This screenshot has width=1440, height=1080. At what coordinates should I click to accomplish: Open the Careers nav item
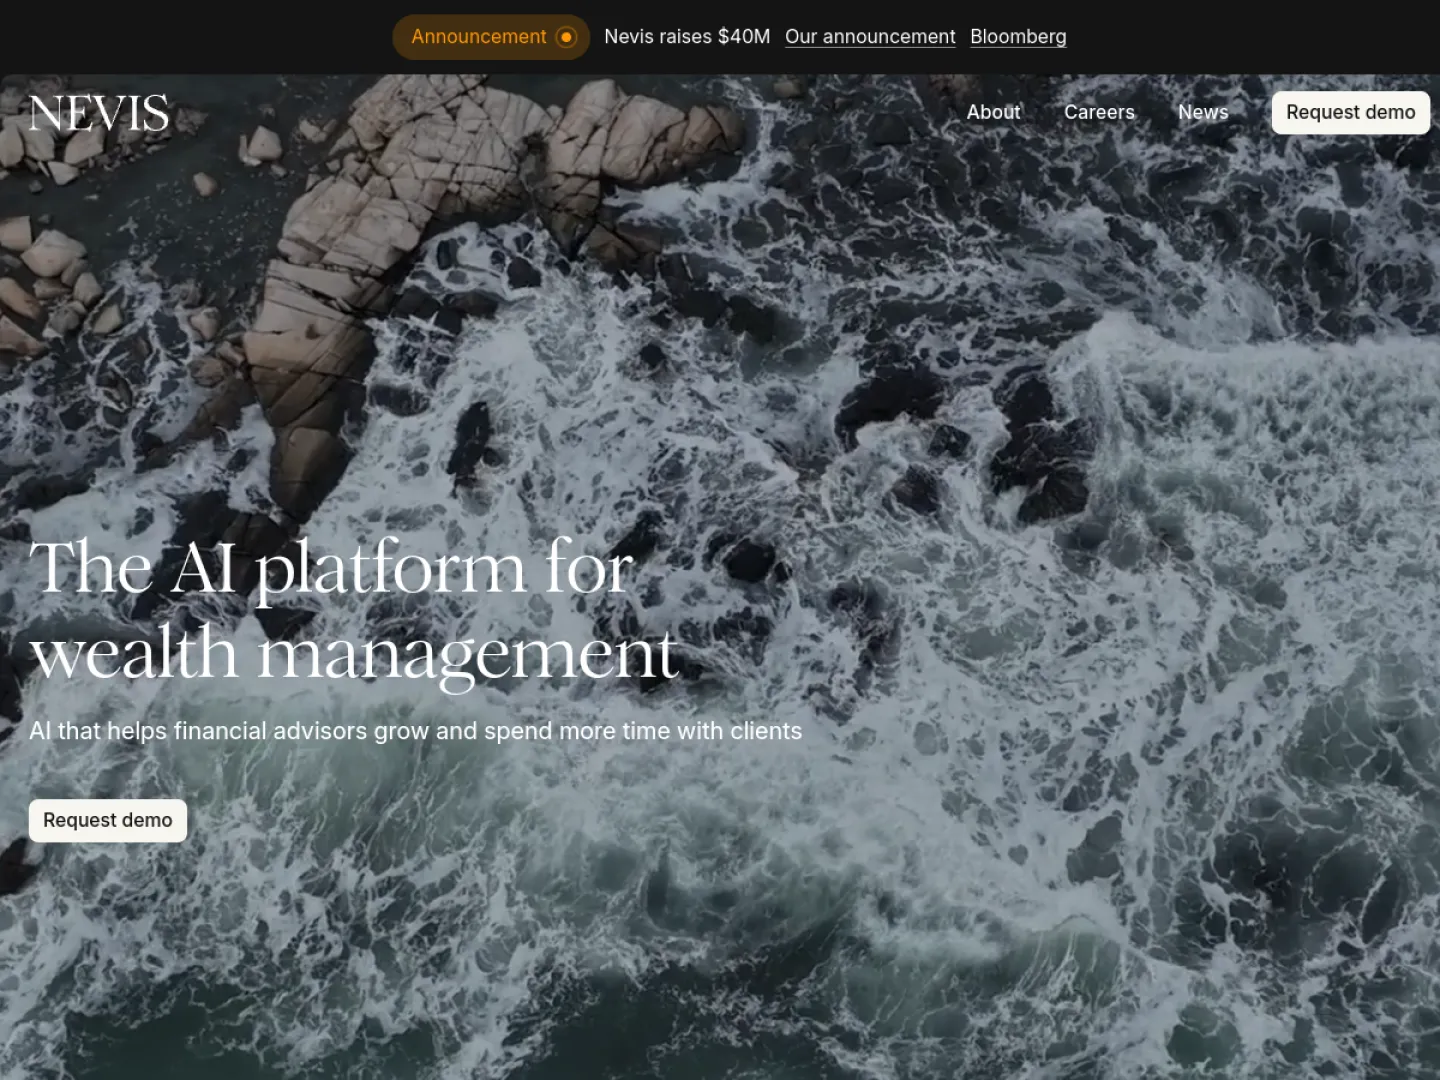pos(1099,112)
